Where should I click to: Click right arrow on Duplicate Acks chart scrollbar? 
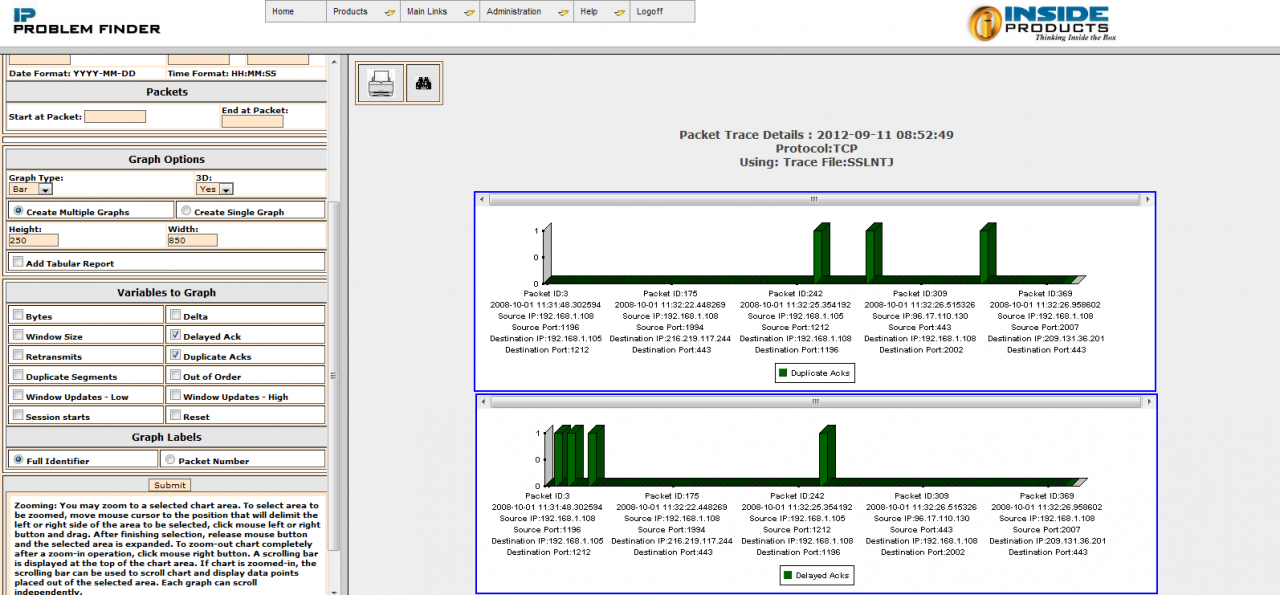1147,200
